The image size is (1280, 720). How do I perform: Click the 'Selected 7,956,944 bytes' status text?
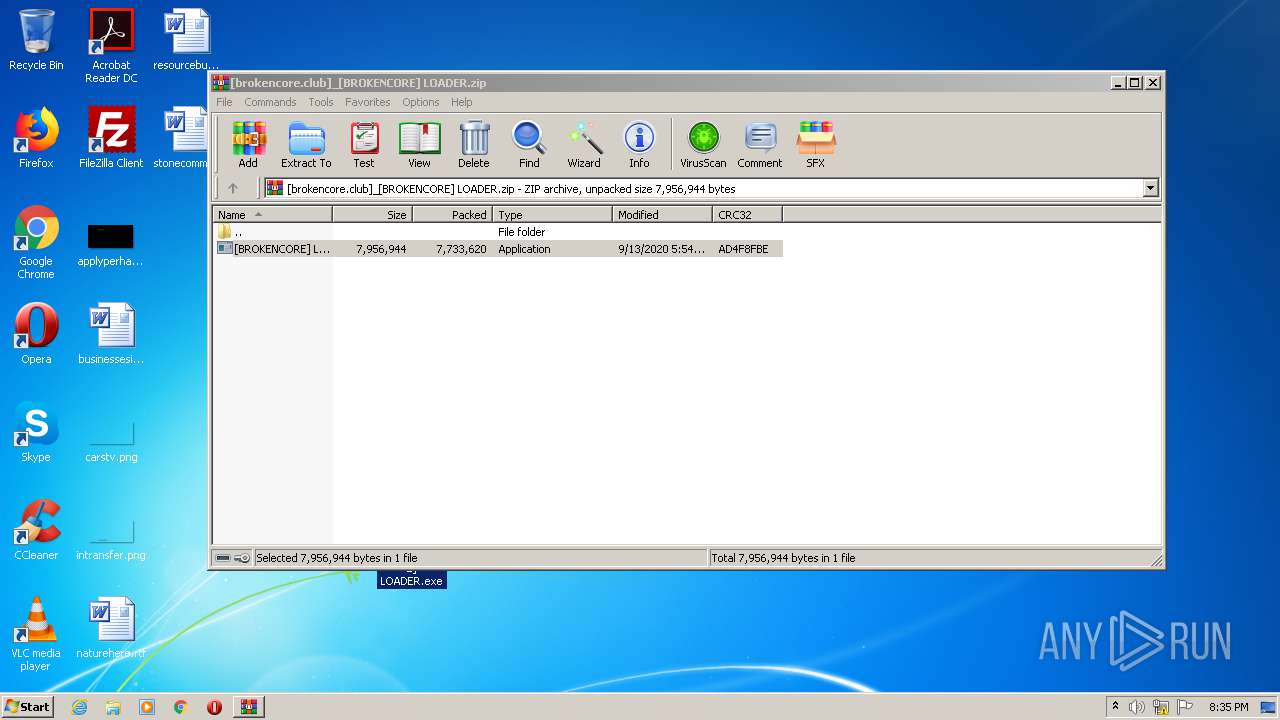[x=336, y=558]
